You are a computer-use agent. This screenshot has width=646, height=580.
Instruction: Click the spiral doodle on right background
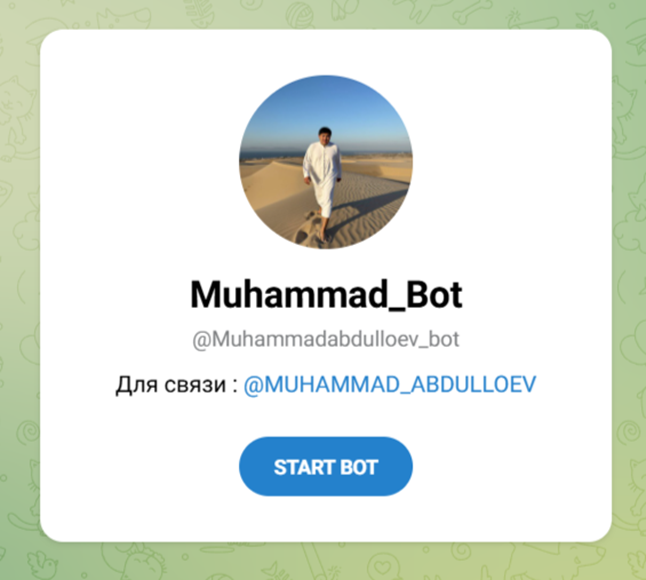coord(628,433)
